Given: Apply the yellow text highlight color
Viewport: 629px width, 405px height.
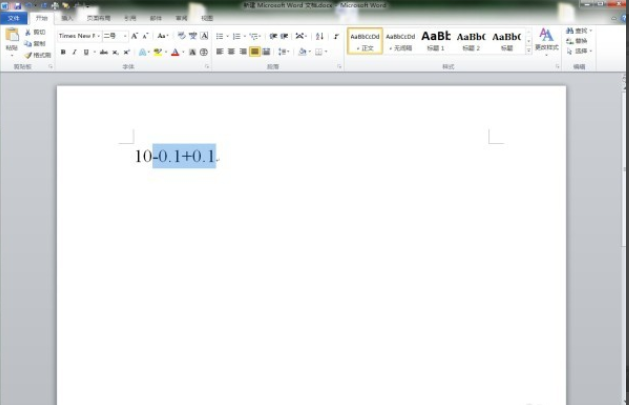Looking at the screenshot, I should tap(157, 52).
